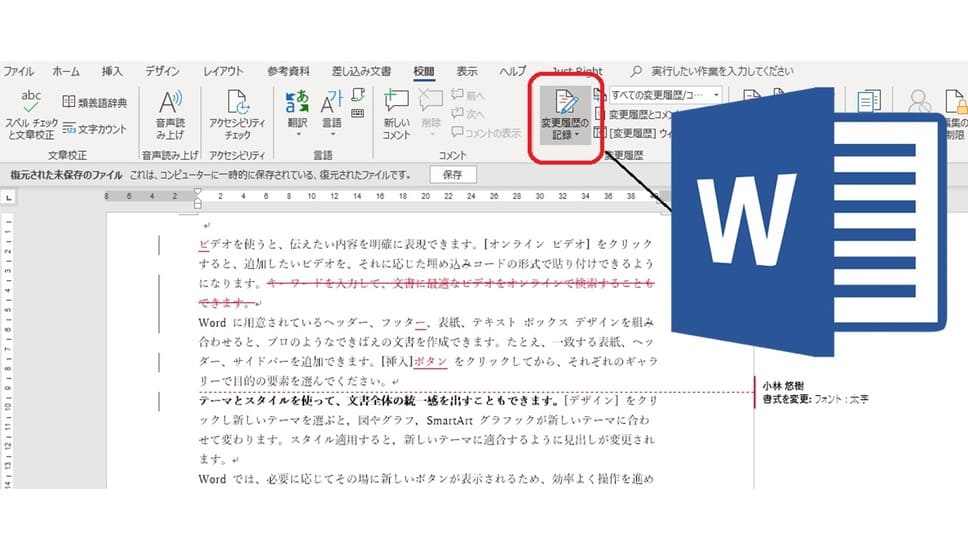Click the inserted red word ボタン
968x544 pixels.
(431, 361)
